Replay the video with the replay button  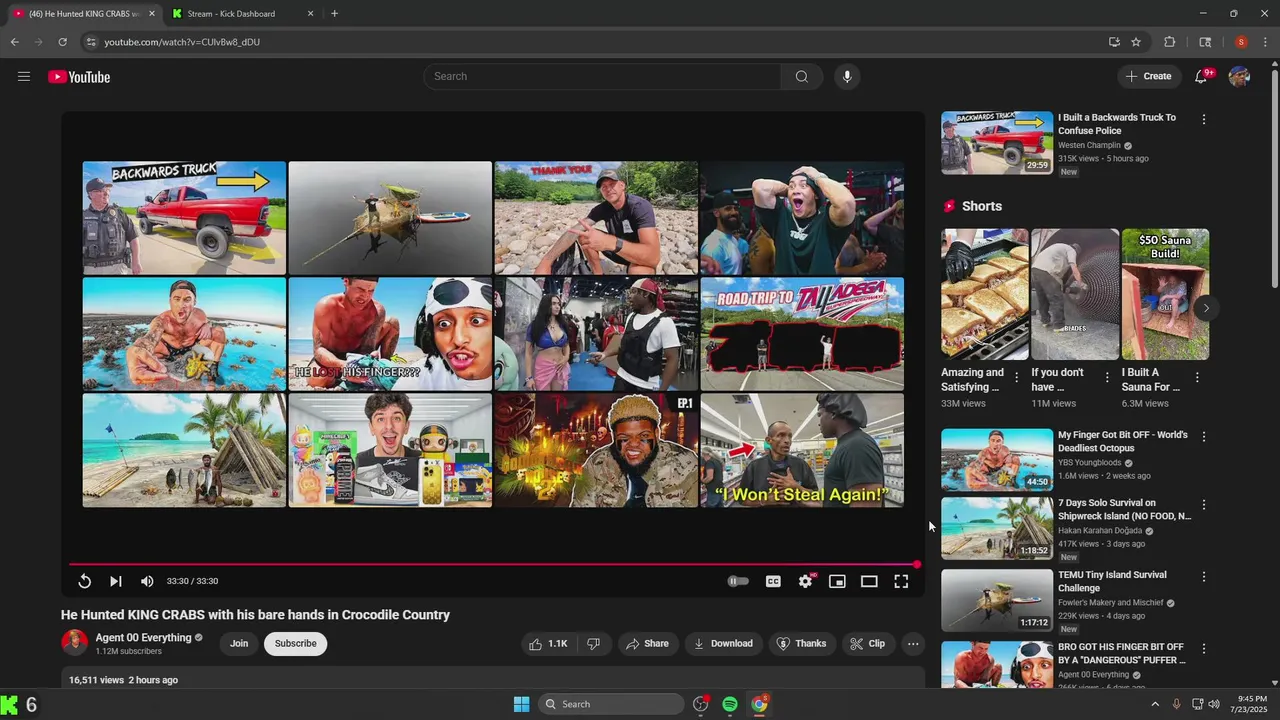click(85, 581)
